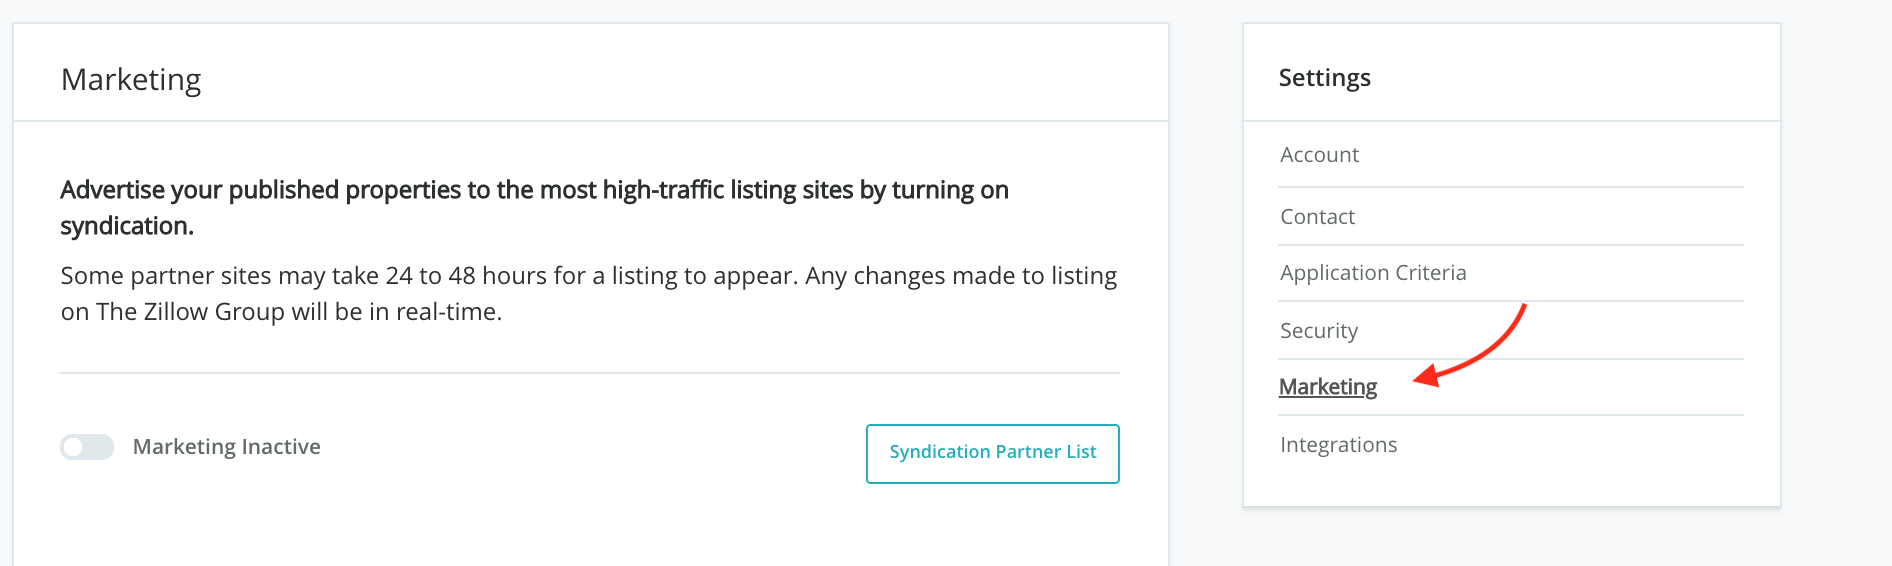Open Security settings

[1318, 331]
